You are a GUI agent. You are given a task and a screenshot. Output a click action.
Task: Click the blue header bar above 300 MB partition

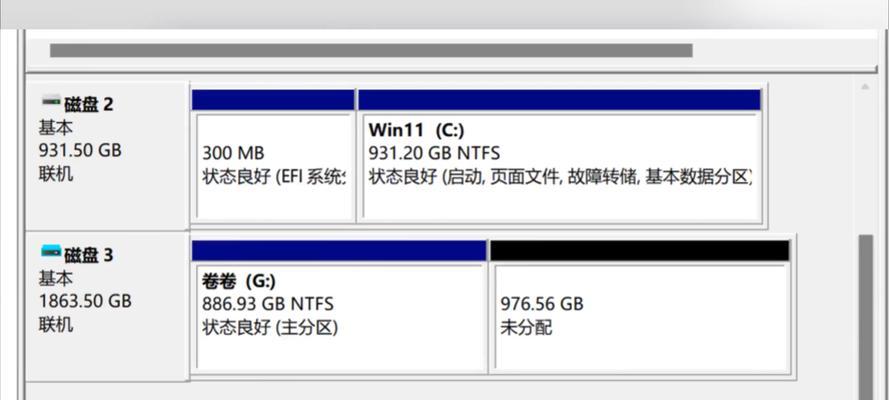coord(273,100)
